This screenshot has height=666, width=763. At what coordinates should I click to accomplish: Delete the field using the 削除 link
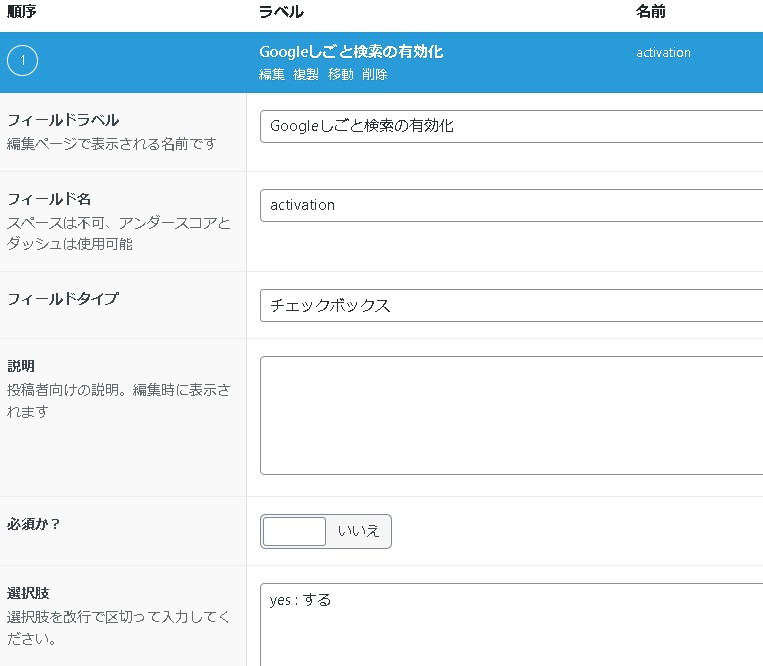click(375, 75)
